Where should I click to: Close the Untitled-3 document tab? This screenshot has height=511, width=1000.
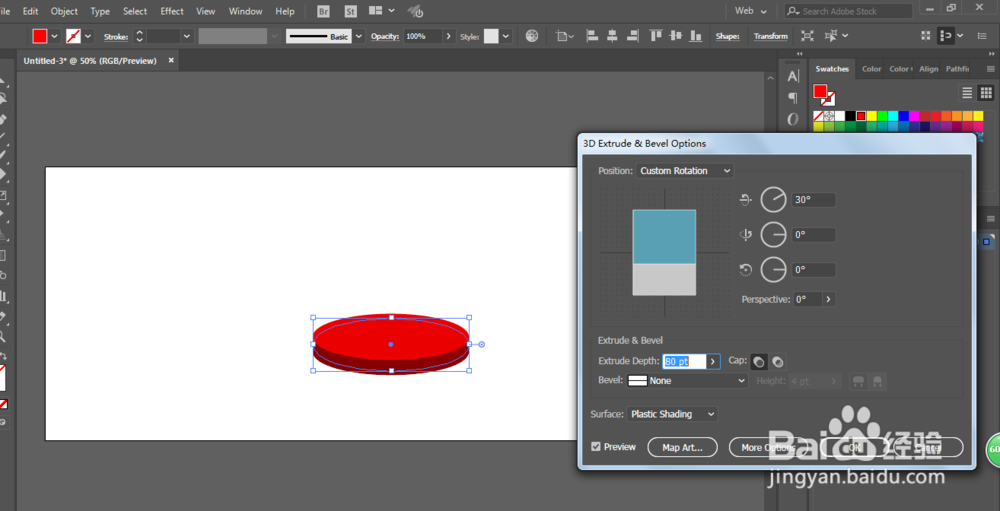pos(171,61)
